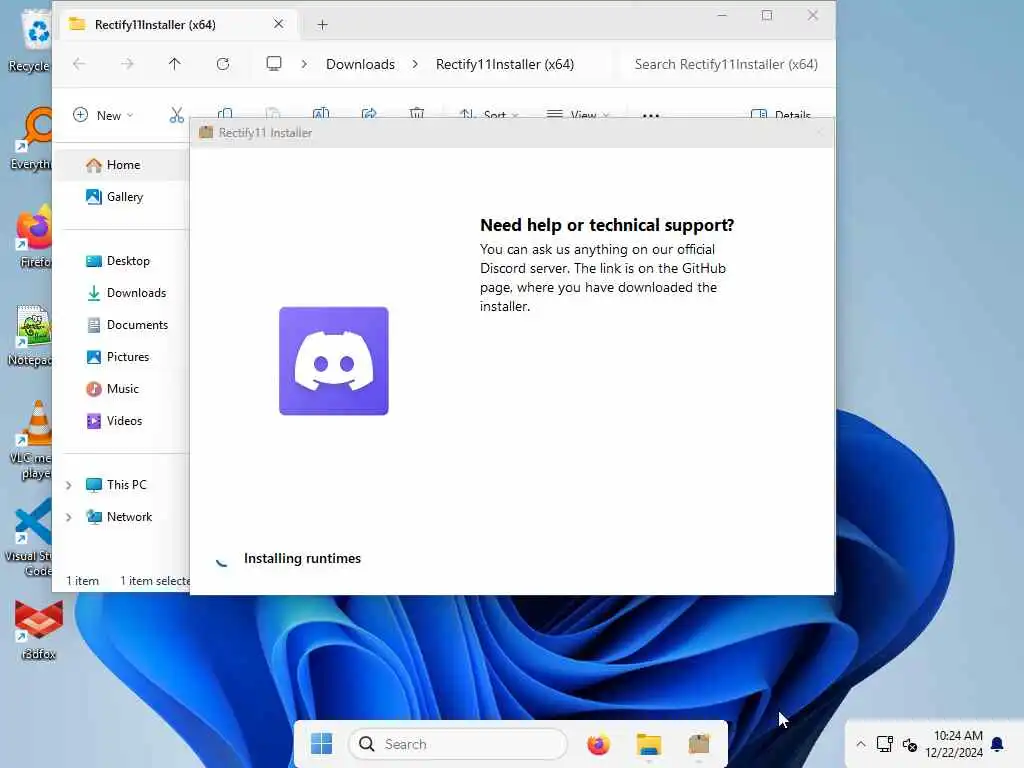Viewport: 1024px width, 768px height.
Task: Open Home in the navigation pane
Action: [123, 165]
